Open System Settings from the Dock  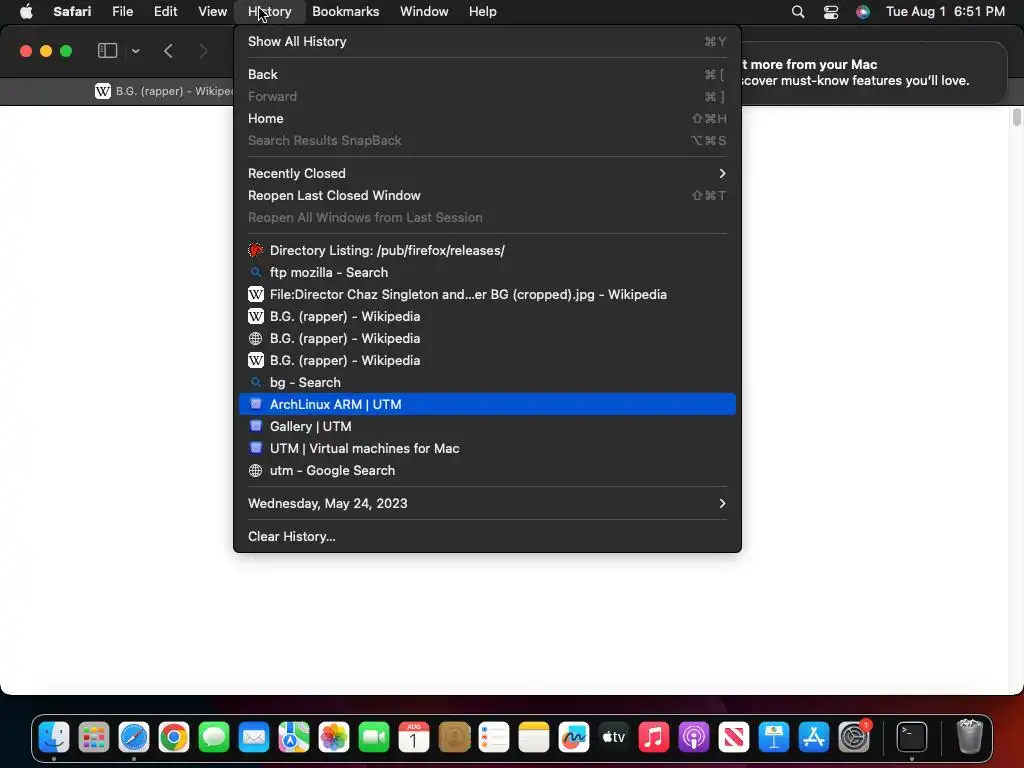[x=854, y=737]
